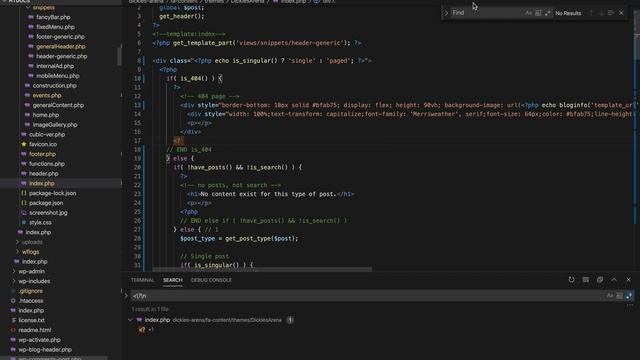Open header-generic.php file
Viewport: 640px width, 360px height.
tap(61, 56)
